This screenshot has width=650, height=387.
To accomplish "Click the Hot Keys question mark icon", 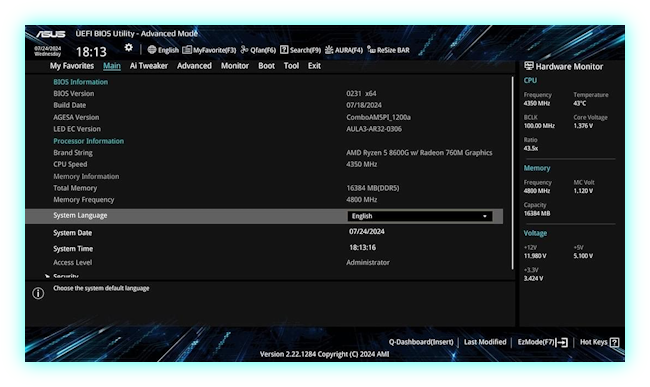I will (x=614, y=342).
